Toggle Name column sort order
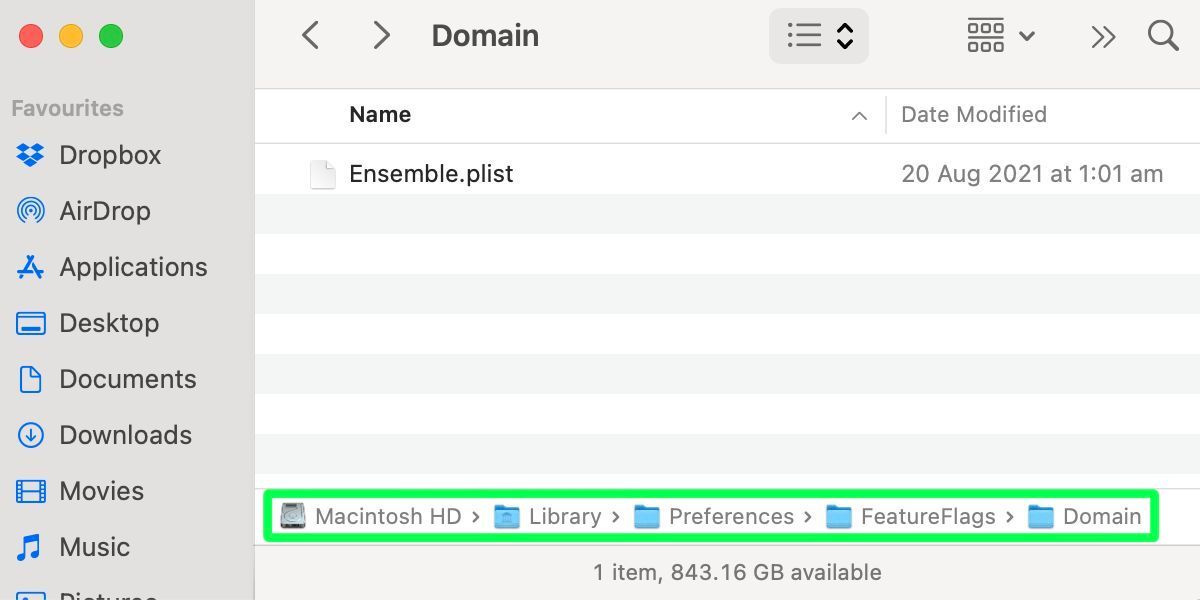 coord(380,114)
